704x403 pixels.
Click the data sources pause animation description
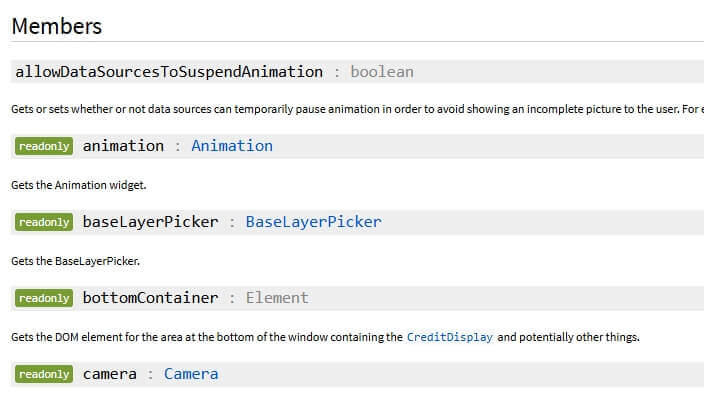tap(357, 109)
